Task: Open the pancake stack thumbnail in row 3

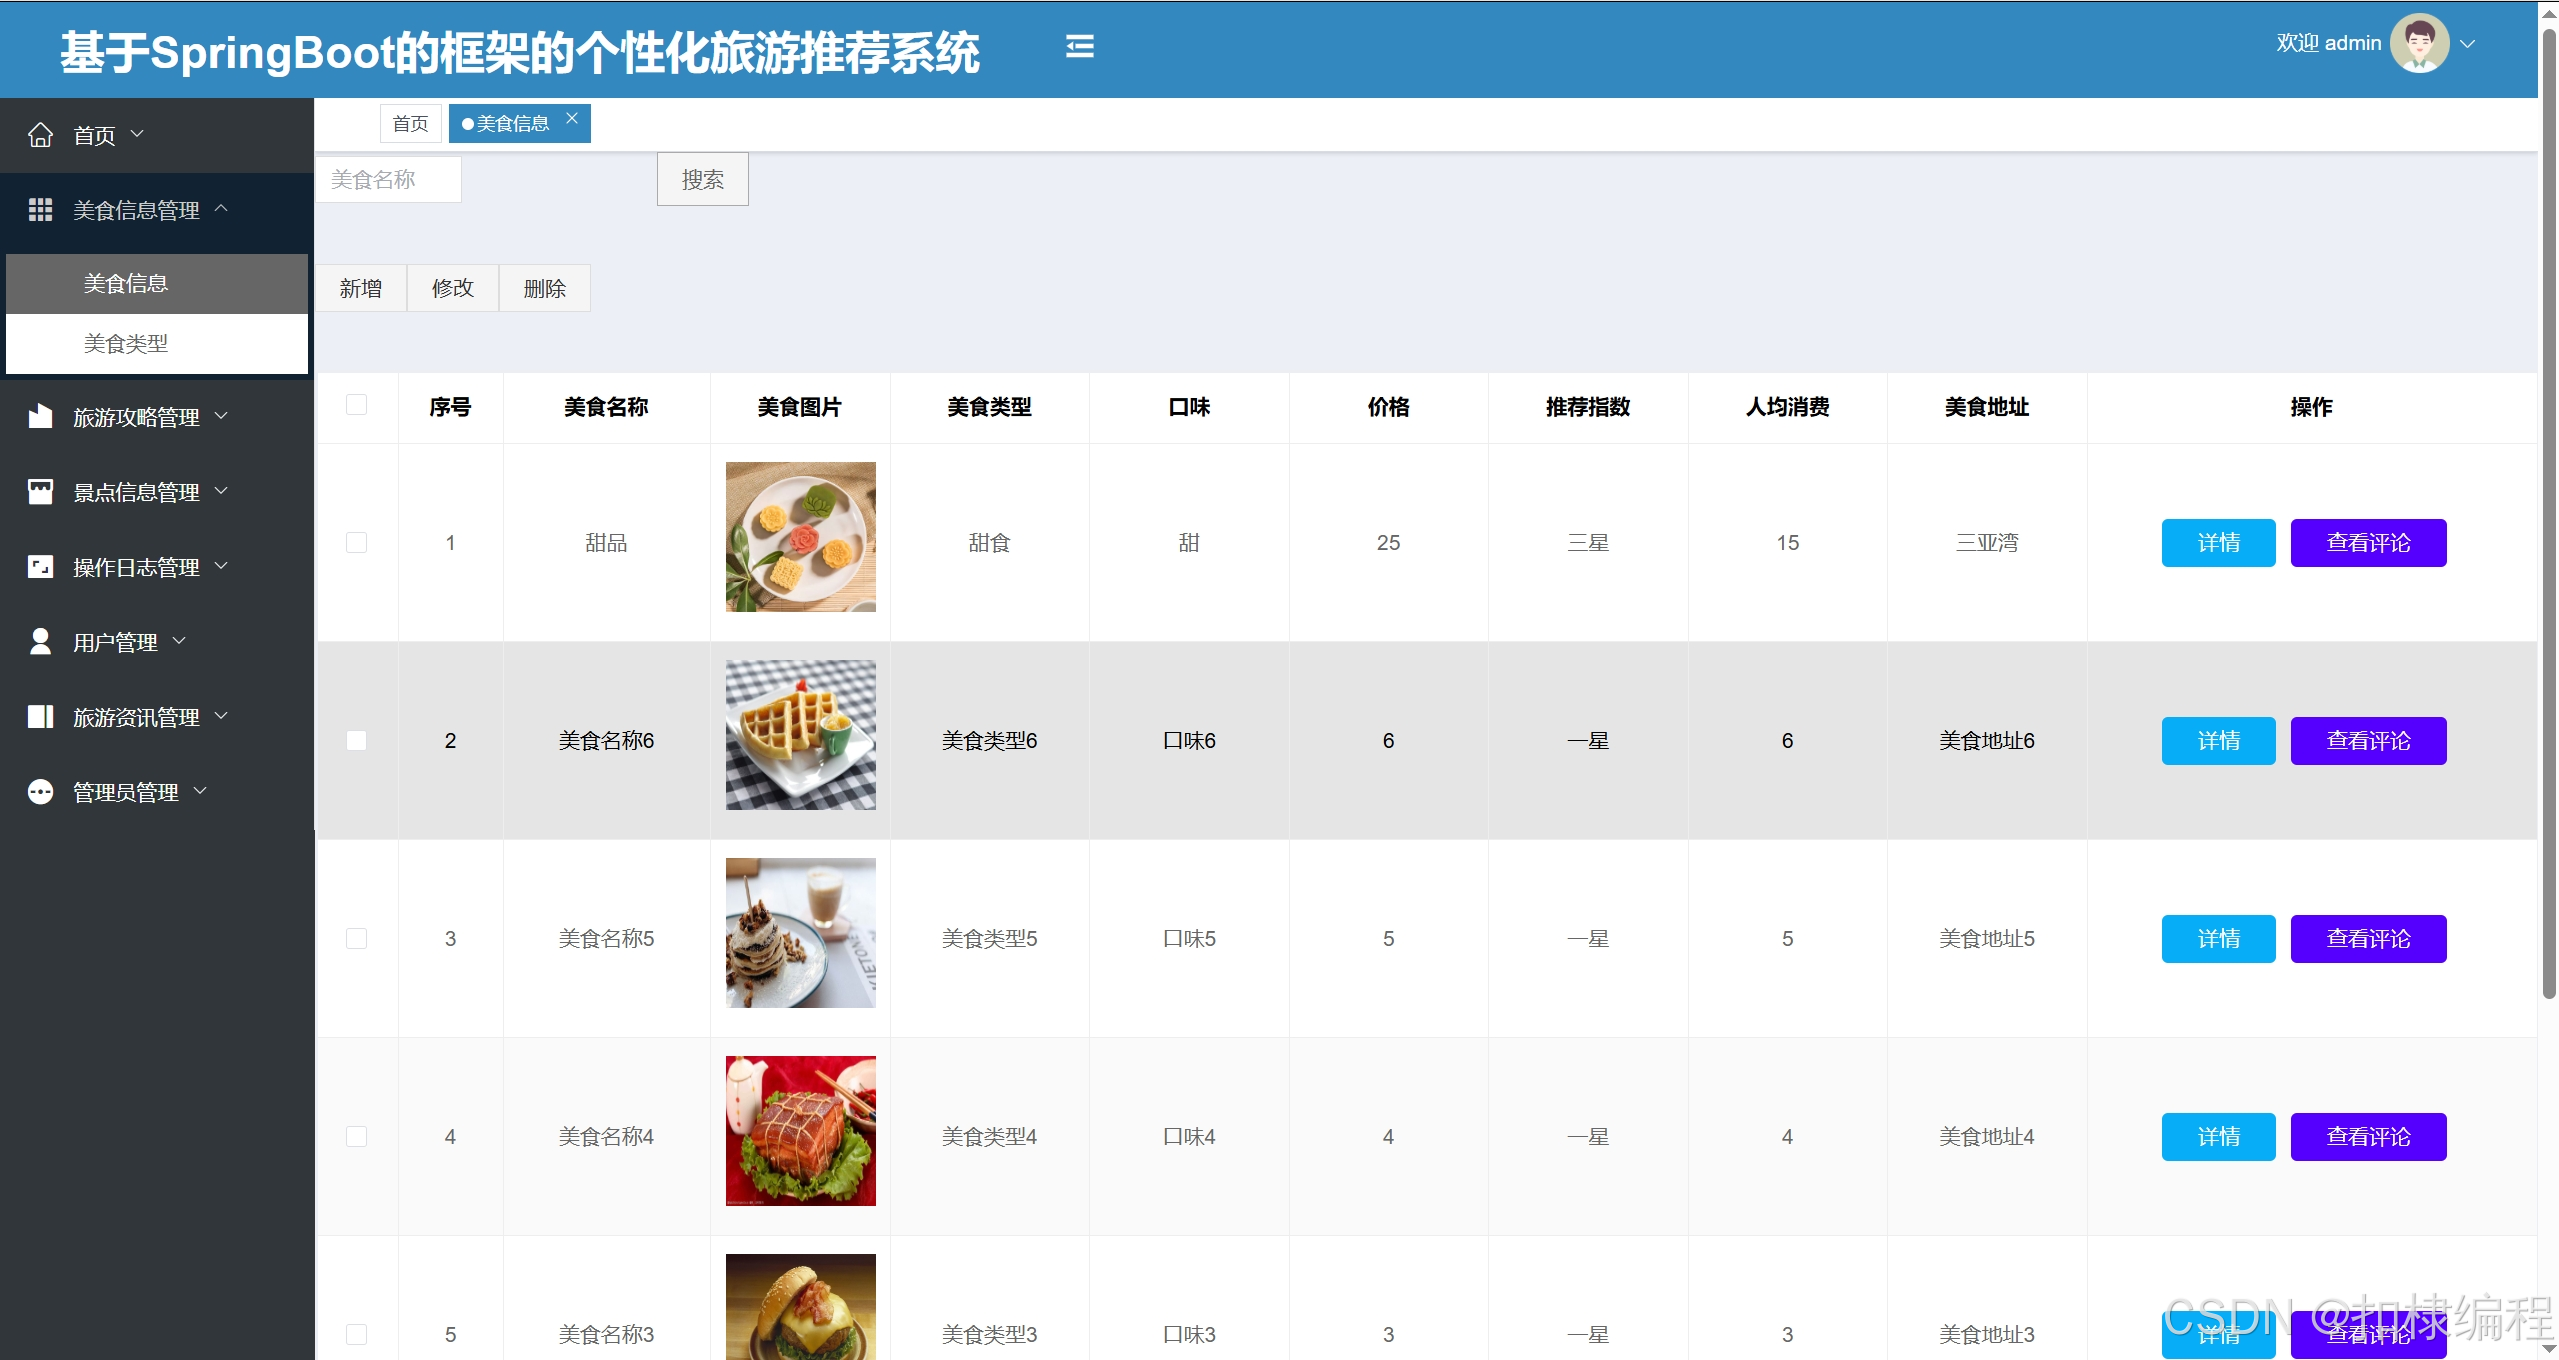Action: pyautogui.click(x=801, y=933)
